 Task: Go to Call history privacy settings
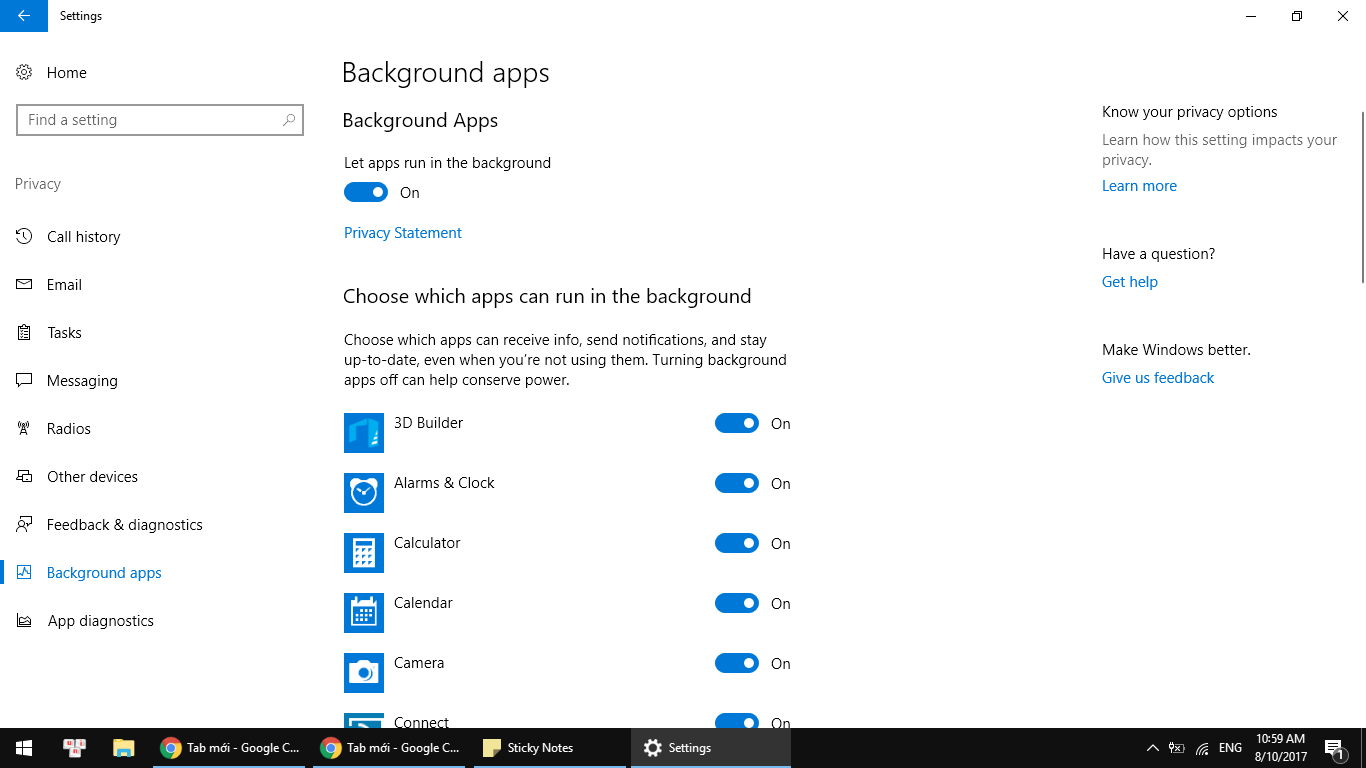point(83,237)
